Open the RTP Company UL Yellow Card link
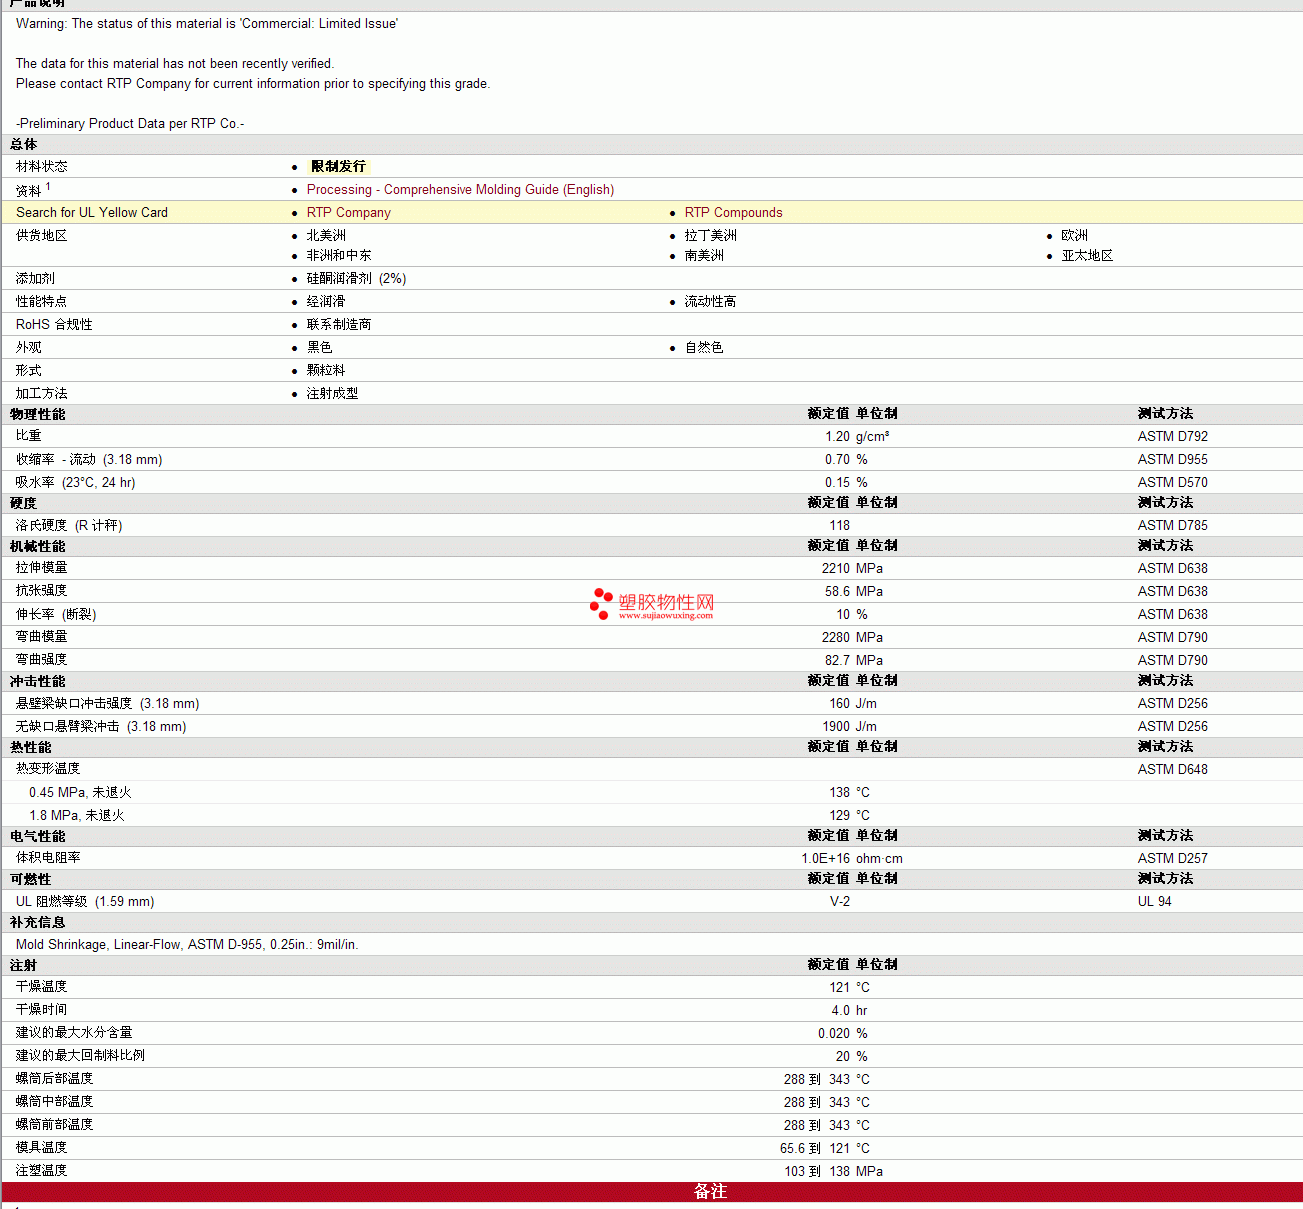1303x1209 pixels. click(x=349, y=213)
